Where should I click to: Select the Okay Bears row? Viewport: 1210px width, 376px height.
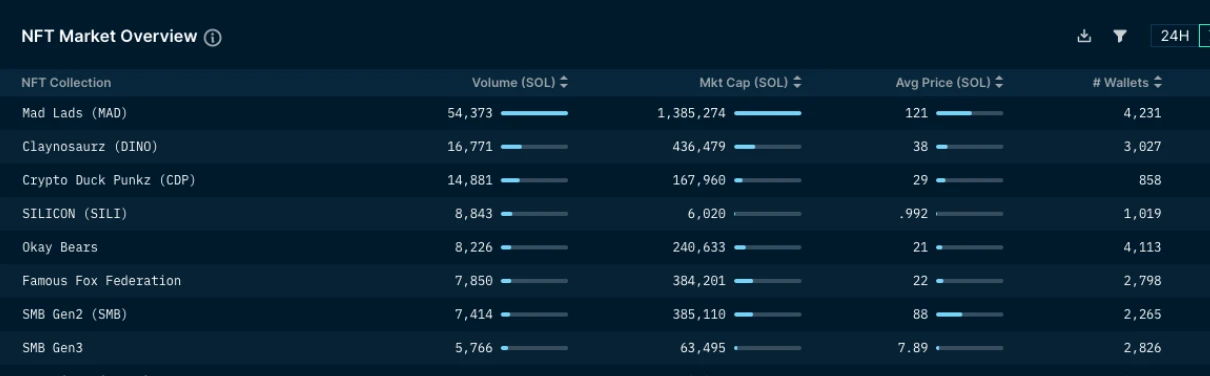click(605, 247)
